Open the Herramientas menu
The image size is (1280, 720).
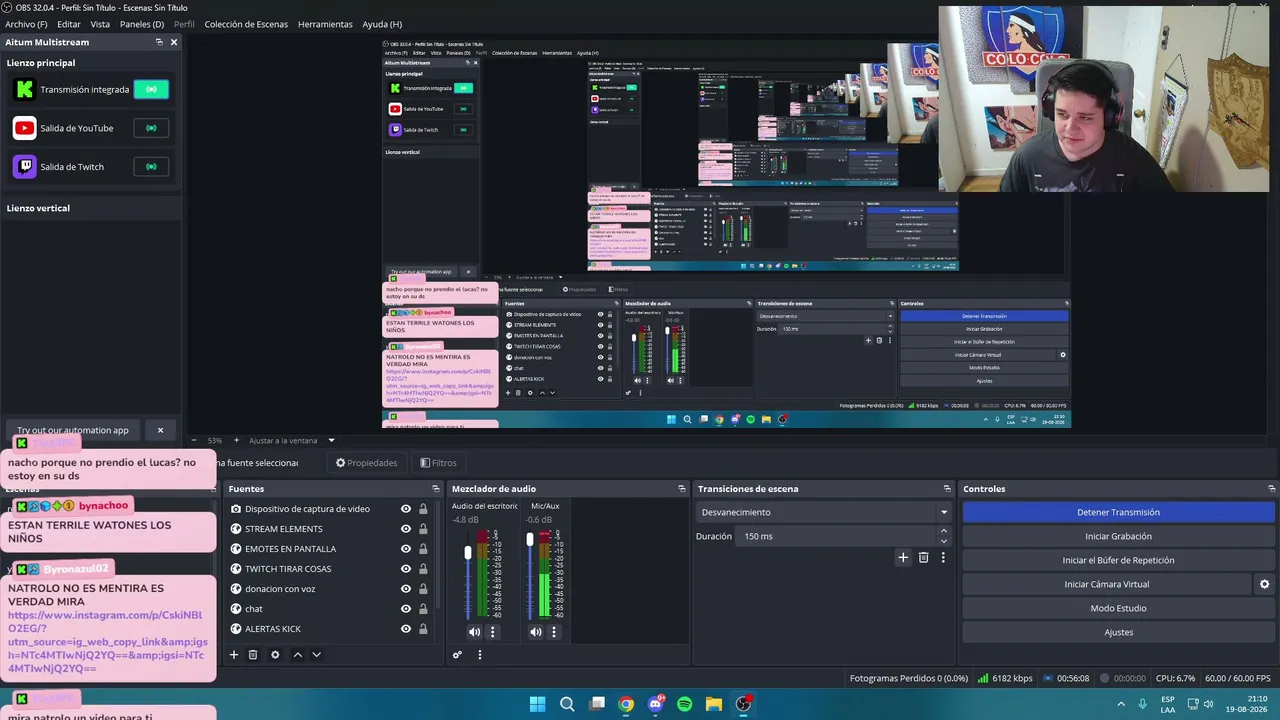point(325,24)
